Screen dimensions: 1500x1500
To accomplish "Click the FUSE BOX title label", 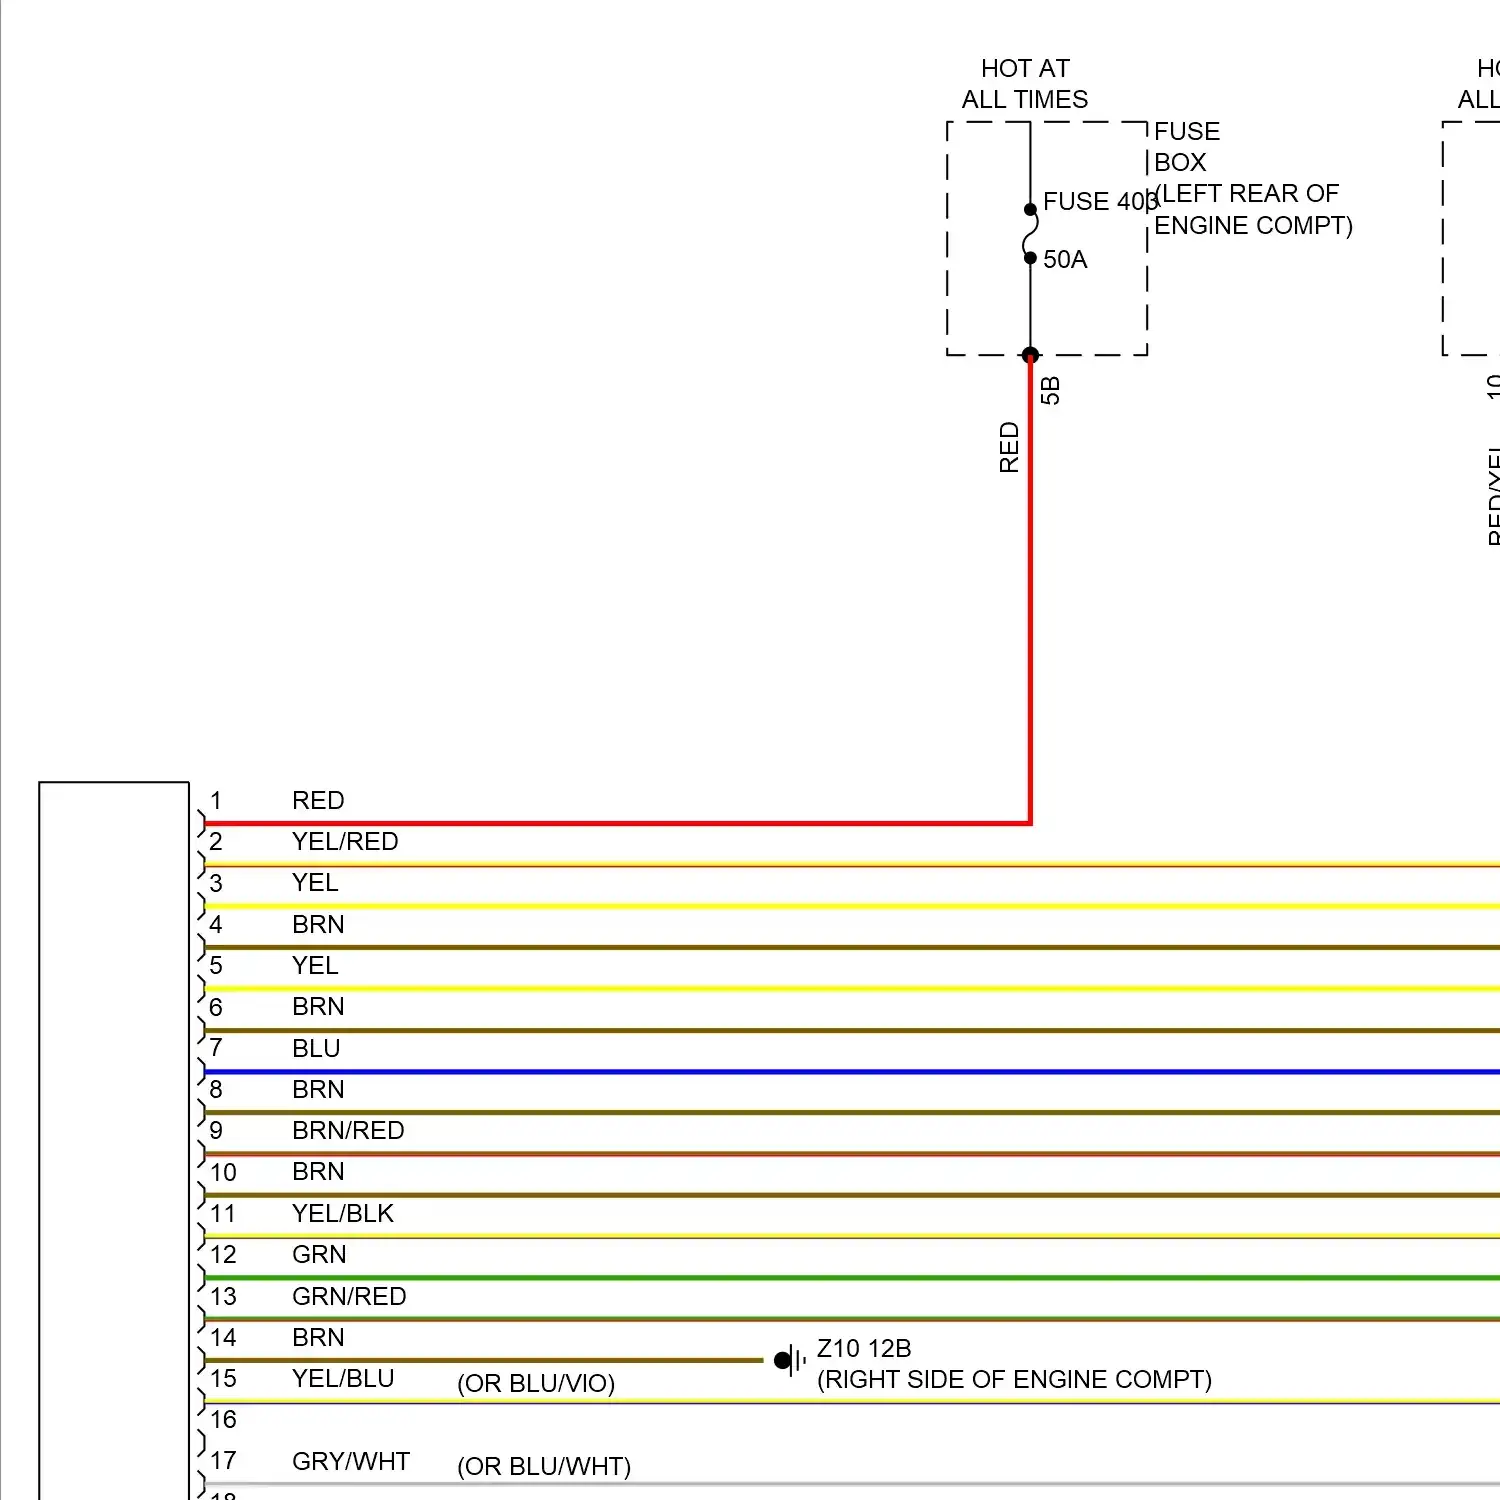I will 1187,147.
